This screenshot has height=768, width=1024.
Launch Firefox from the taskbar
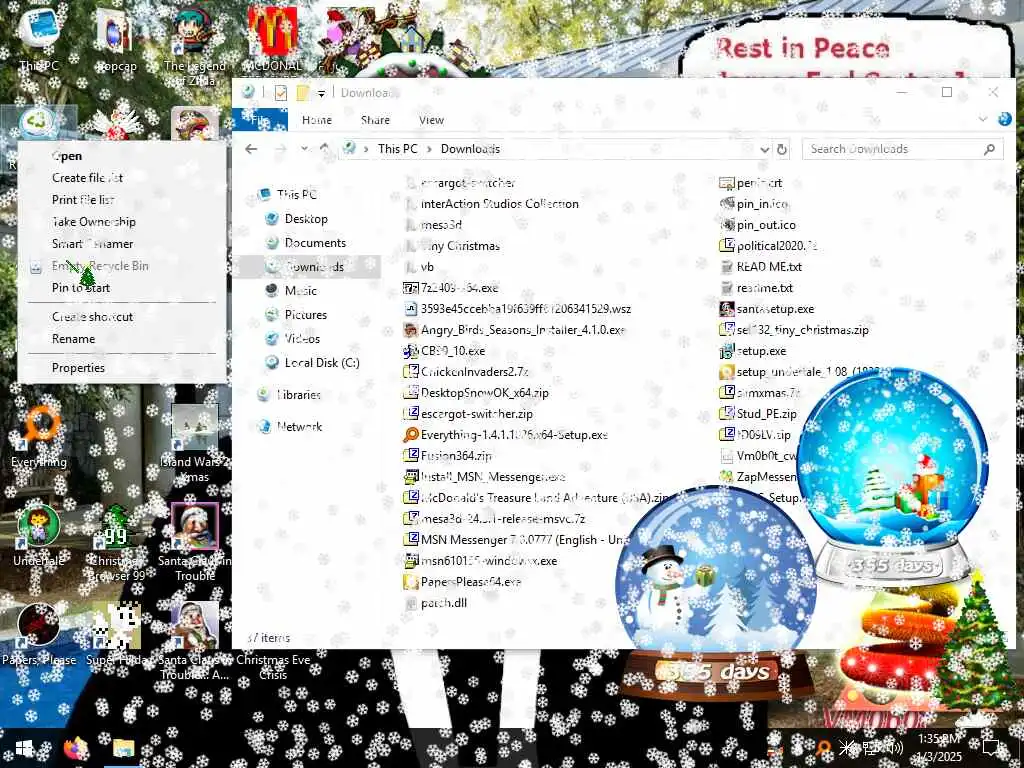tap(76, 748)
